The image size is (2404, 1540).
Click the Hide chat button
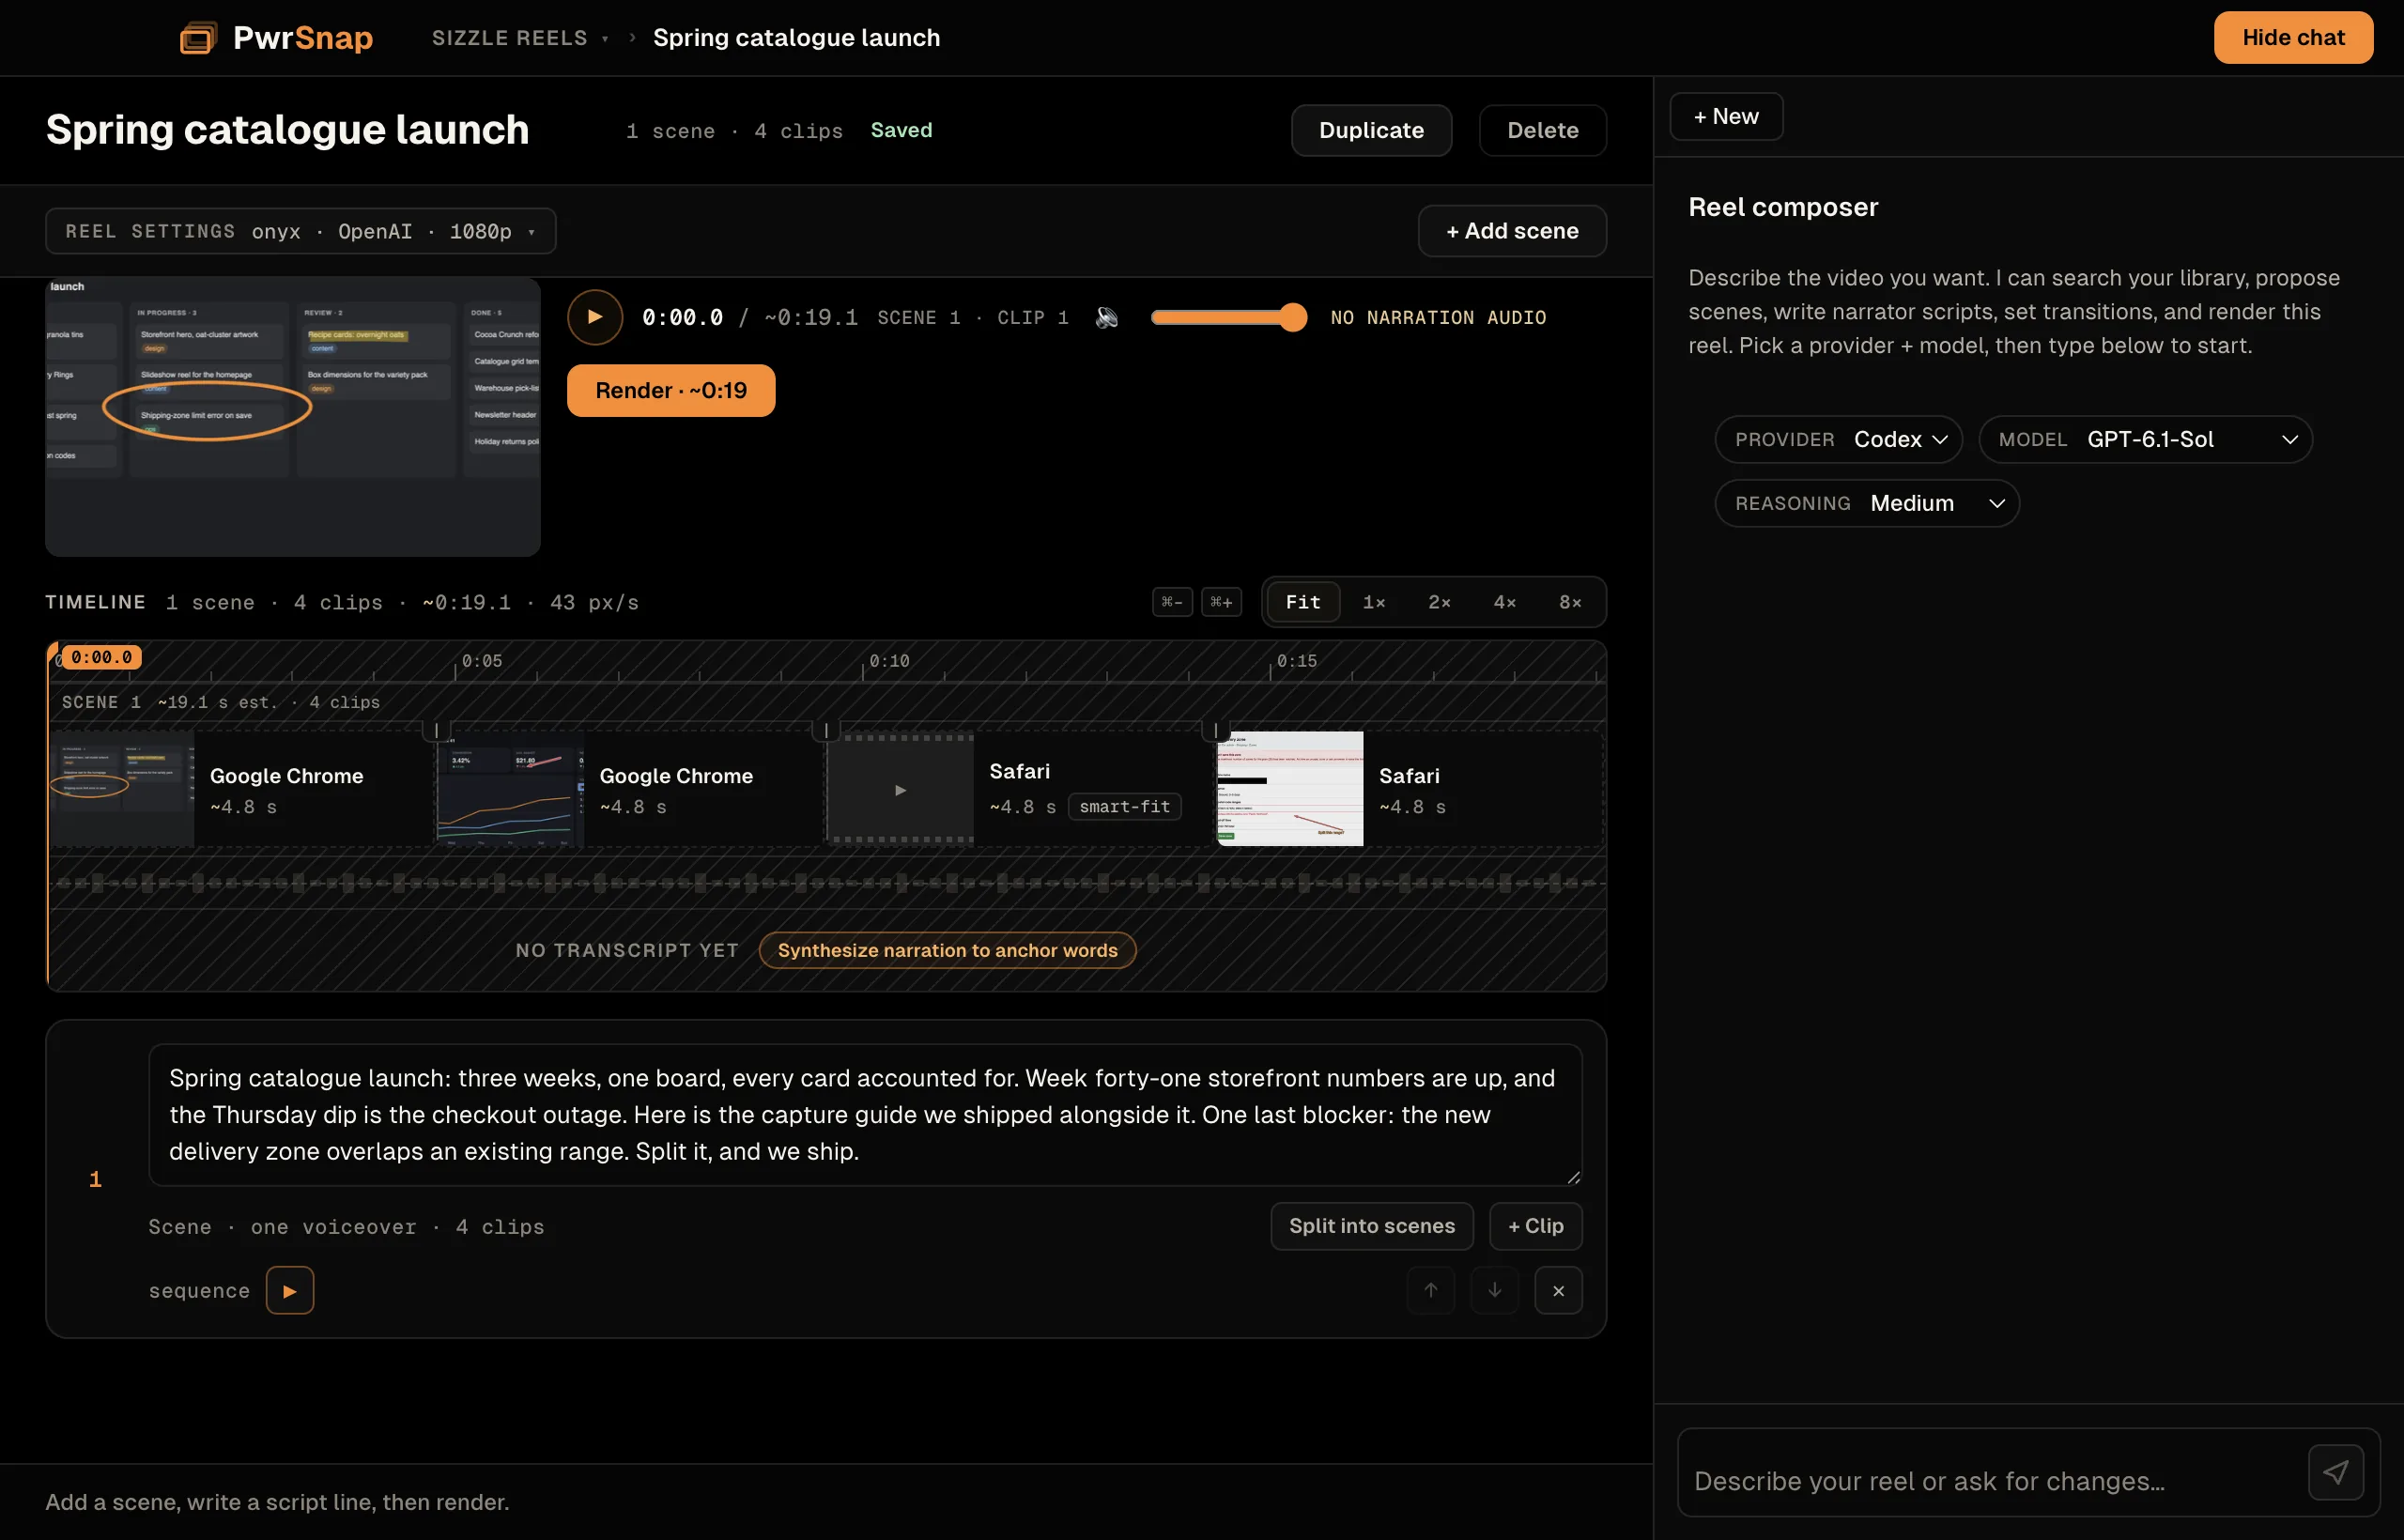click(x=2293, y=38)
